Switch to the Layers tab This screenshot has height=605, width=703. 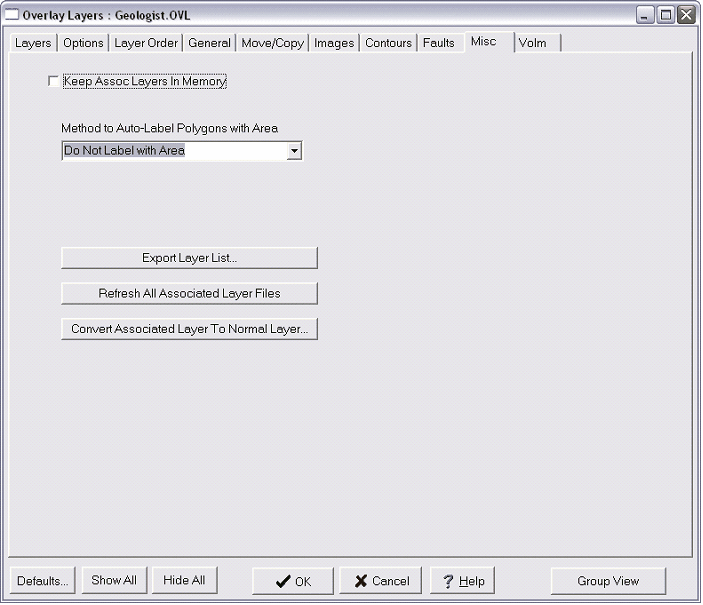(33, 43)
